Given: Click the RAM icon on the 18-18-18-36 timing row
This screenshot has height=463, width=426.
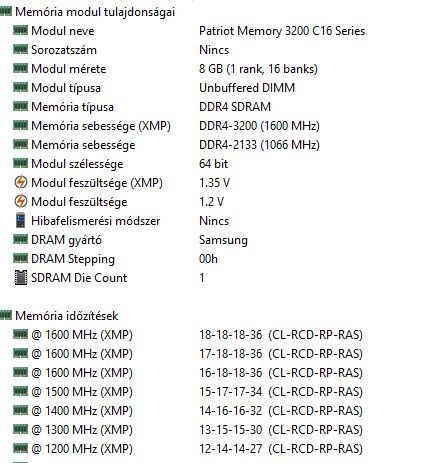Looking at the screenshot, I should click(x=20, y=334).
